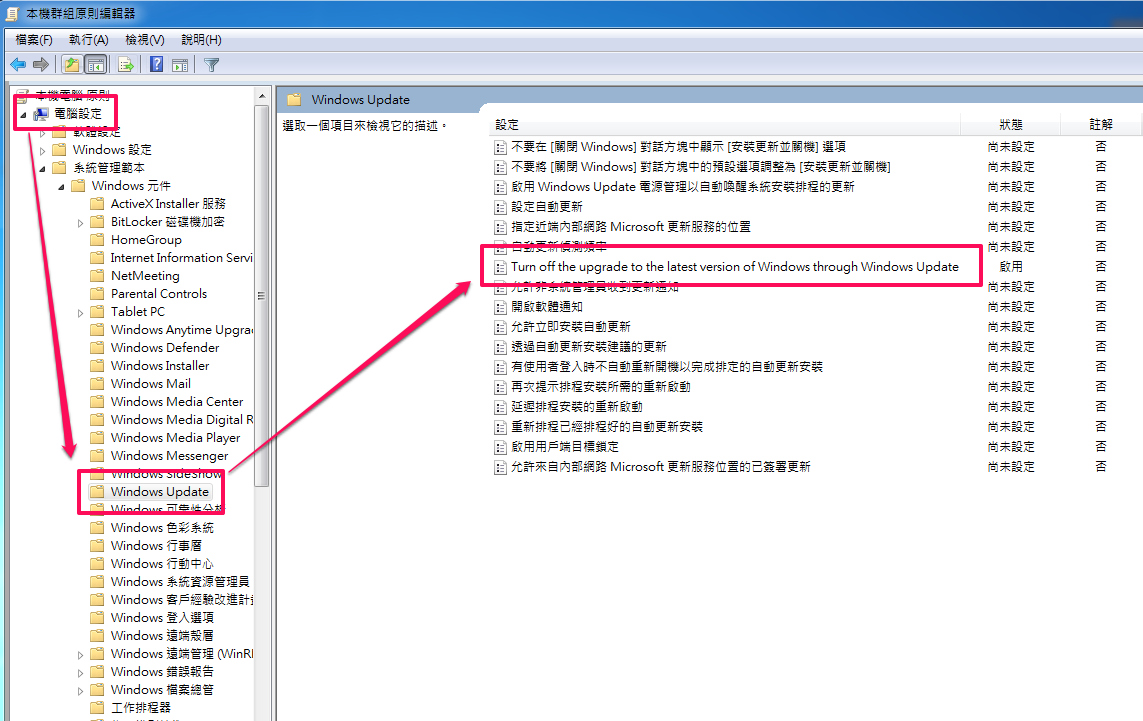Click the folder icon beside Windows 色彩系統
1143x721 pixels.
pyautogui.click(x=97, y=527)
